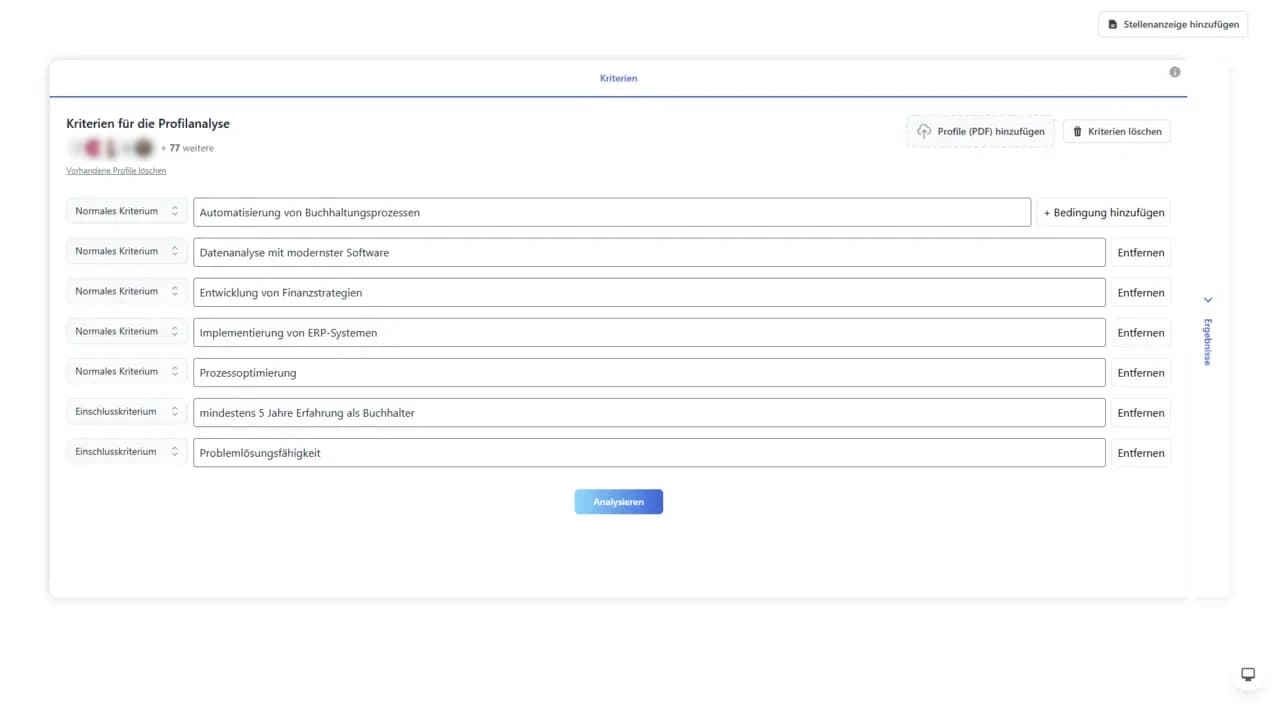This screenshot has height=707, width=1280.
Task: Focus the Automatisierung von Buchhaltungsprozessen field
Action: pos(612,212)
